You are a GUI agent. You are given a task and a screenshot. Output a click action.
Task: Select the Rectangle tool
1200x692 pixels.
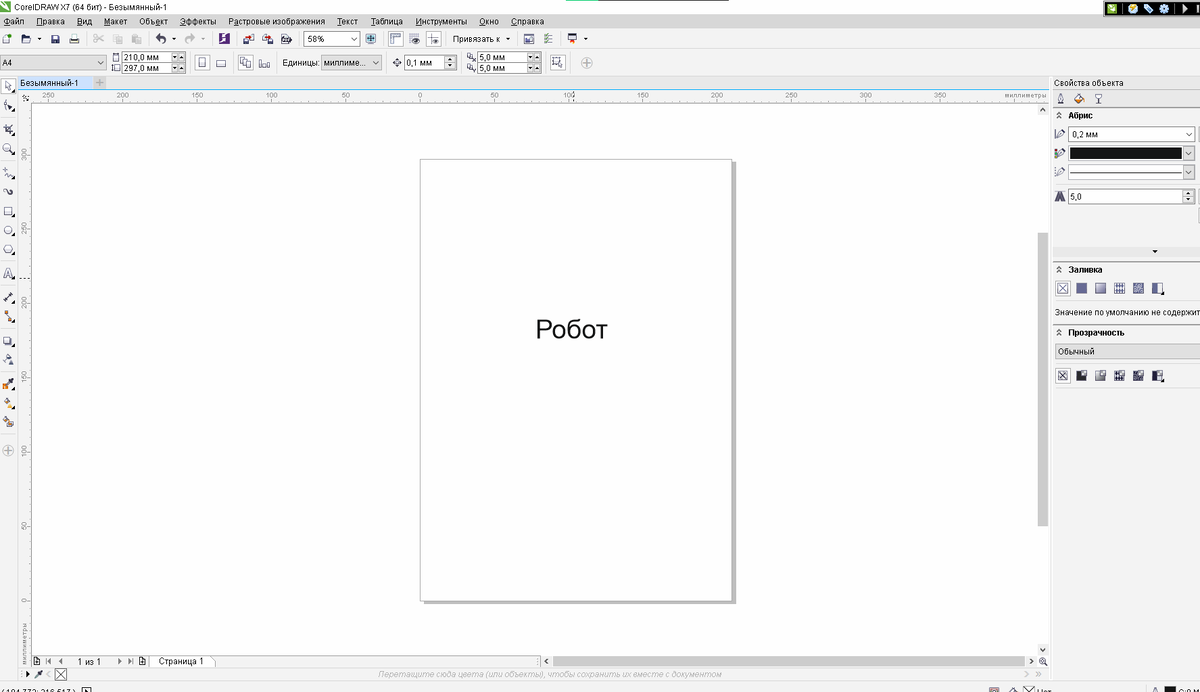pyautogui.click(x=10, y=209)
